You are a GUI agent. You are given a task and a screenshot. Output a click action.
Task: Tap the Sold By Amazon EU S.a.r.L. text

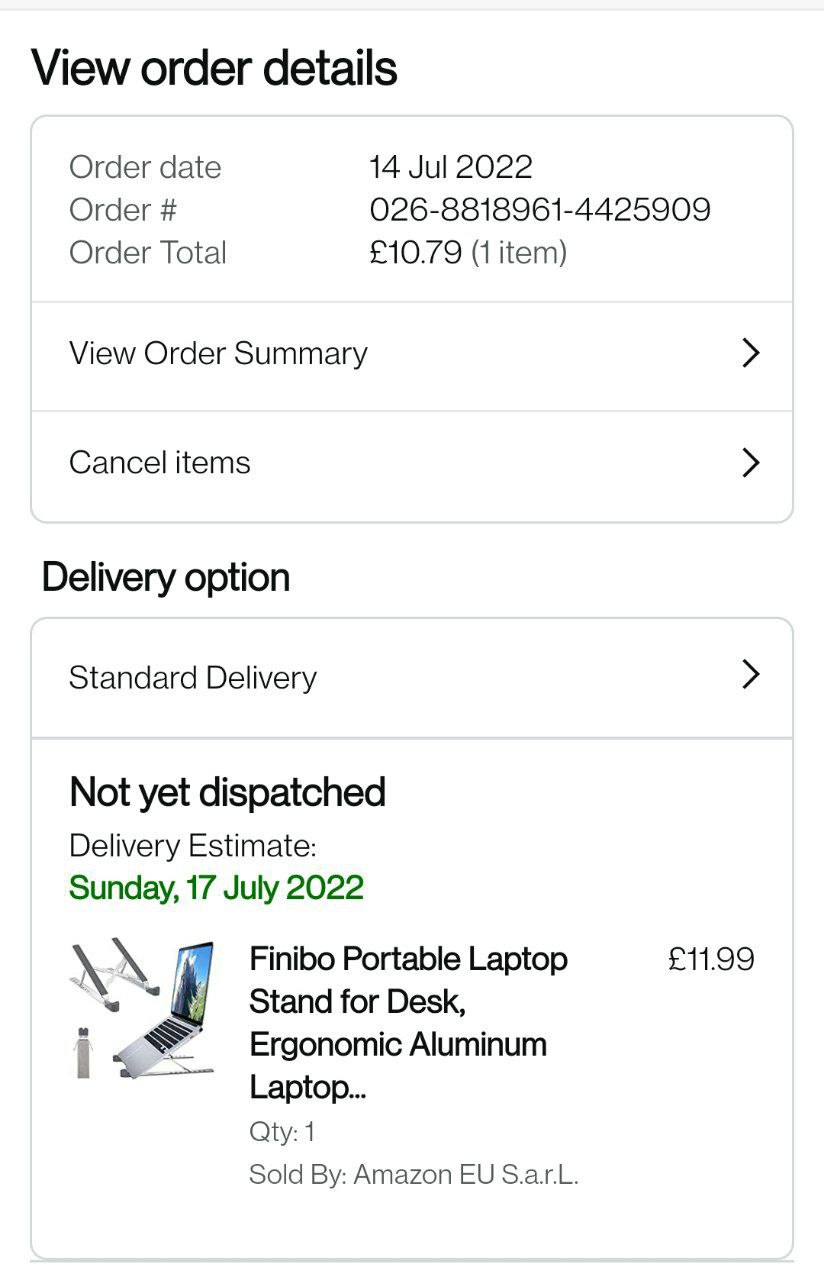point(414,1174)
